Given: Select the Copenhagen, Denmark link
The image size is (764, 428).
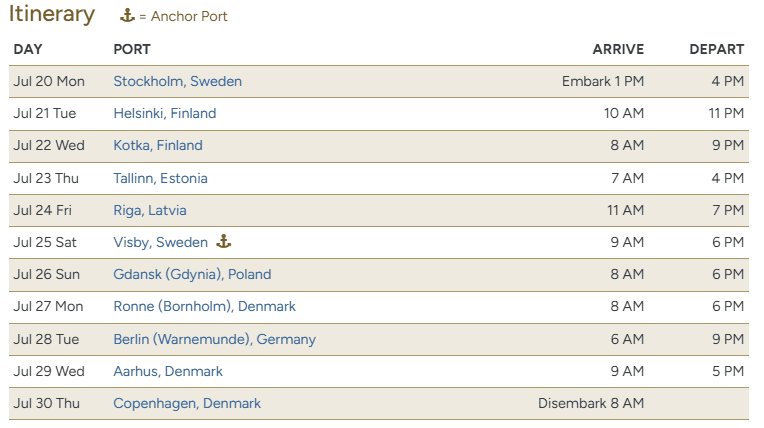Looking at the screenshot, I should tap(187, 404).
